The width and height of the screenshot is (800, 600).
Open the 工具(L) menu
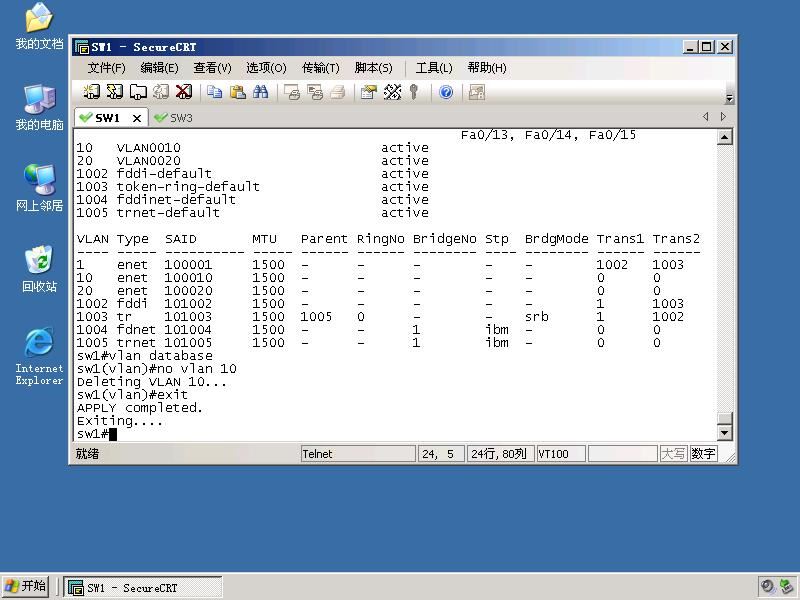coord(434,68)
